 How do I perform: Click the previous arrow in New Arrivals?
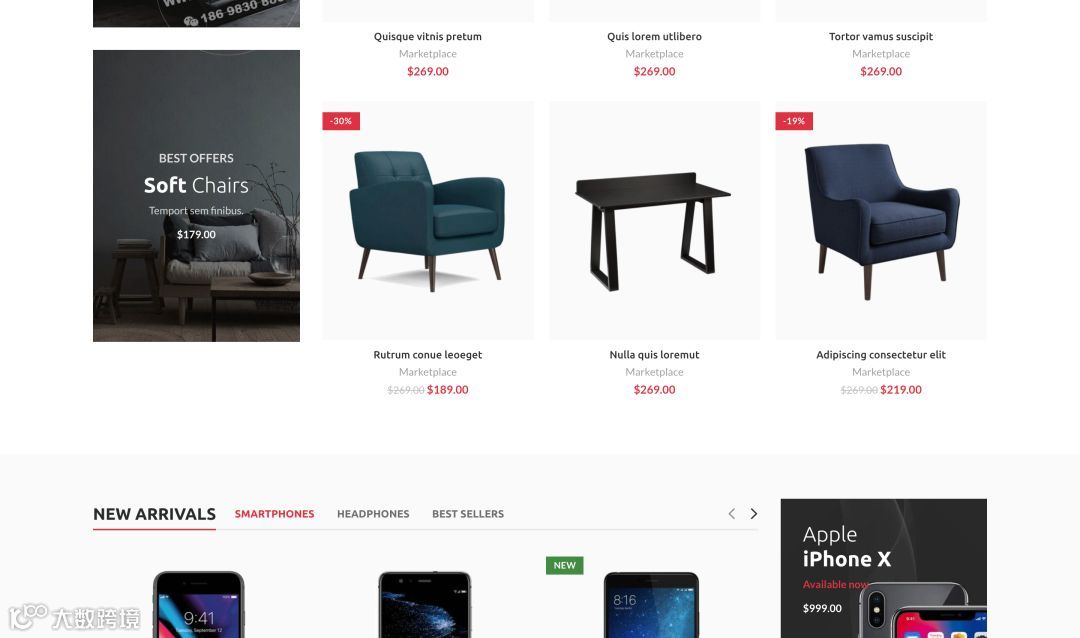click(731, 514)
